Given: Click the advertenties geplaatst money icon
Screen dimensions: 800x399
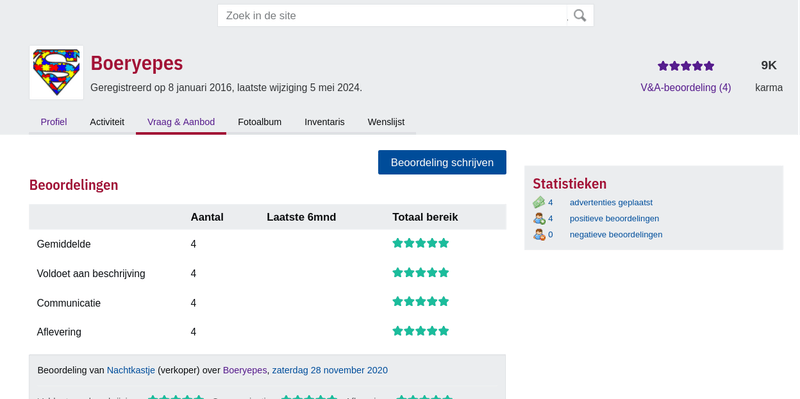Looking at the screenshot, I should click(x=539, y=203).
